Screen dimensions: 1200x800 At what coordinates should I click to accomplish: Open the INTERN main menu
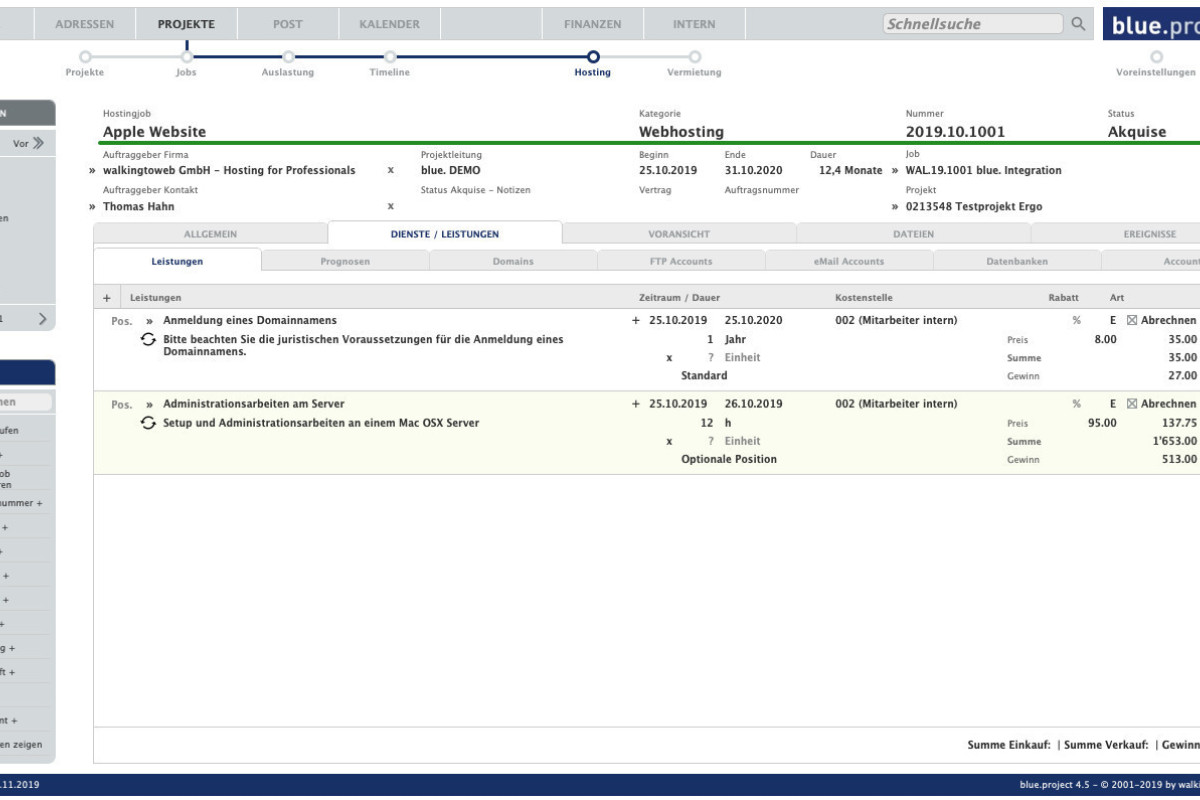694,24
